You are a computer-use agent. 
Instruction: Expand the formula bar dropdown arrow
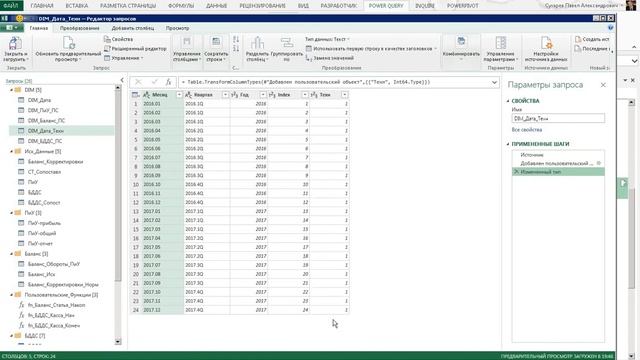pos(494,82)
